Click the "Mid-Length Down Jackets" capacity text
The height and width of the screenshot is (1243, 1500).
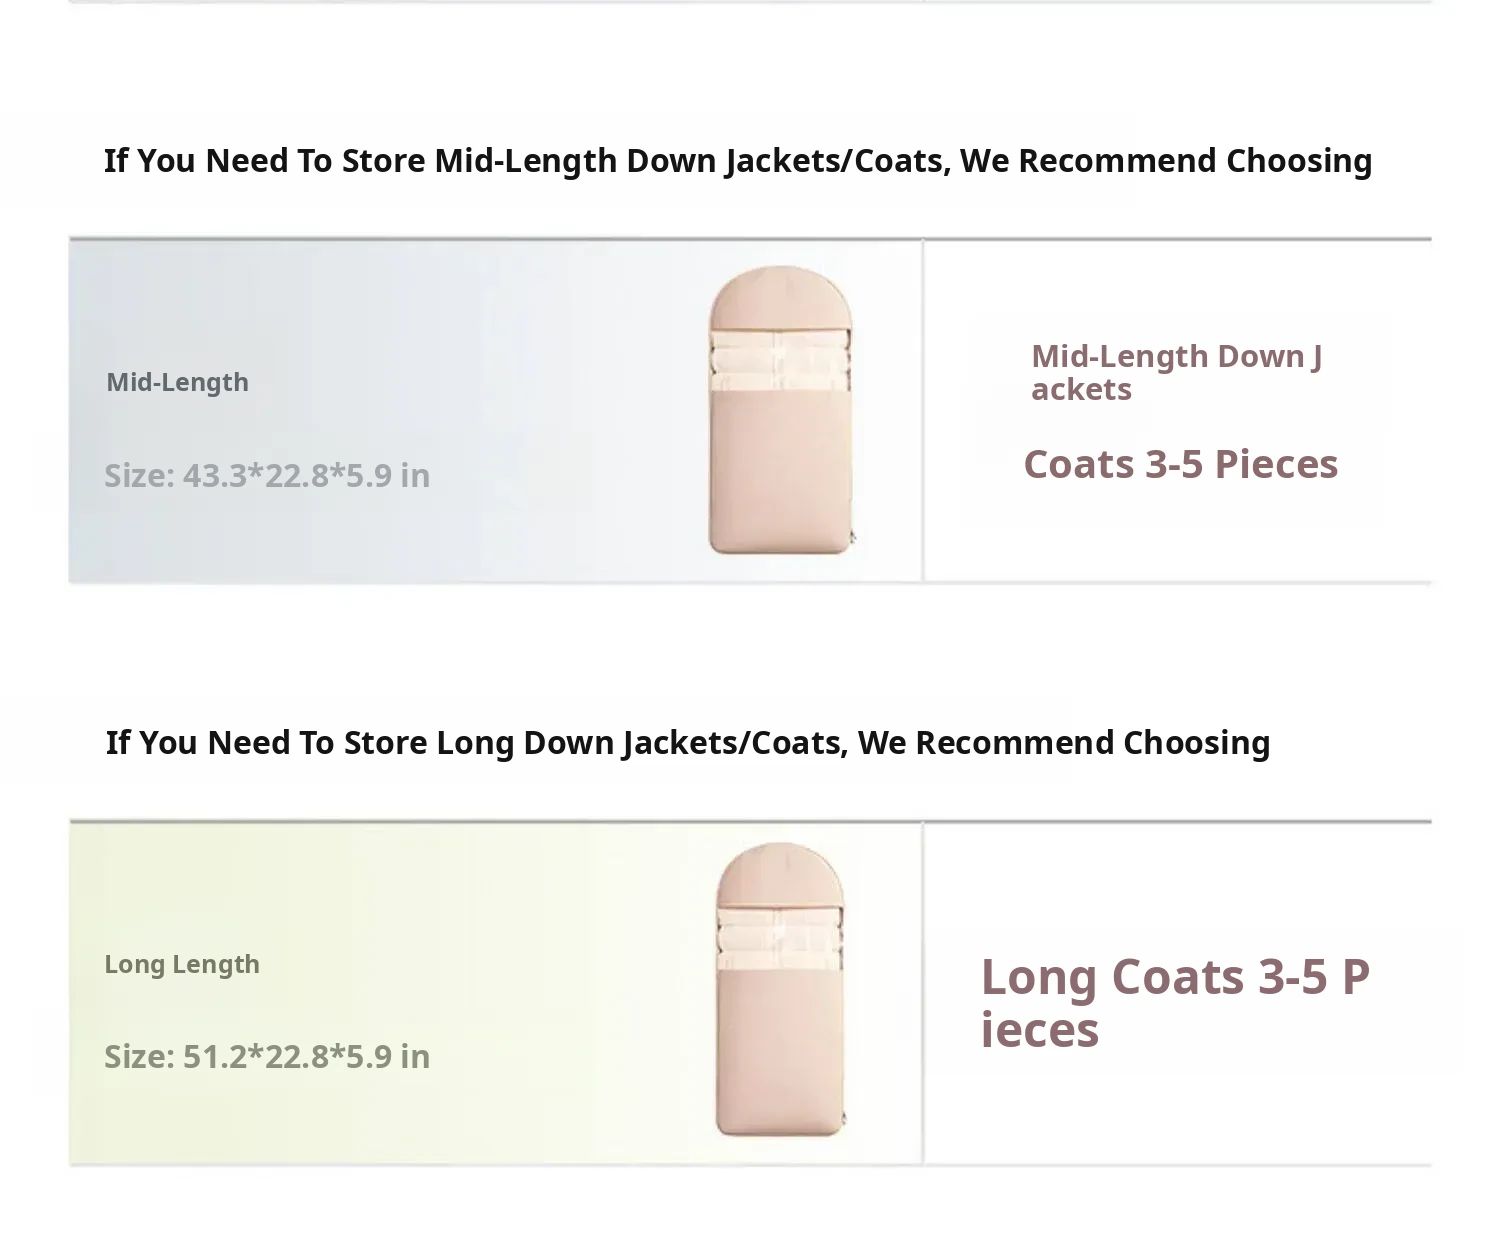tap(1176, 372)
